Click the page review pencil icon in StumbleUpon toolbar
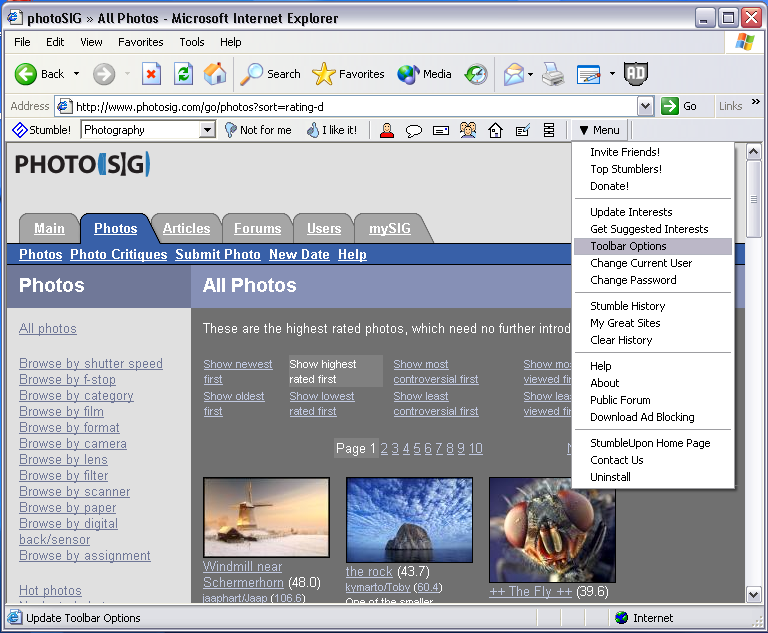The image size is (768, 633). click(523, 130)
